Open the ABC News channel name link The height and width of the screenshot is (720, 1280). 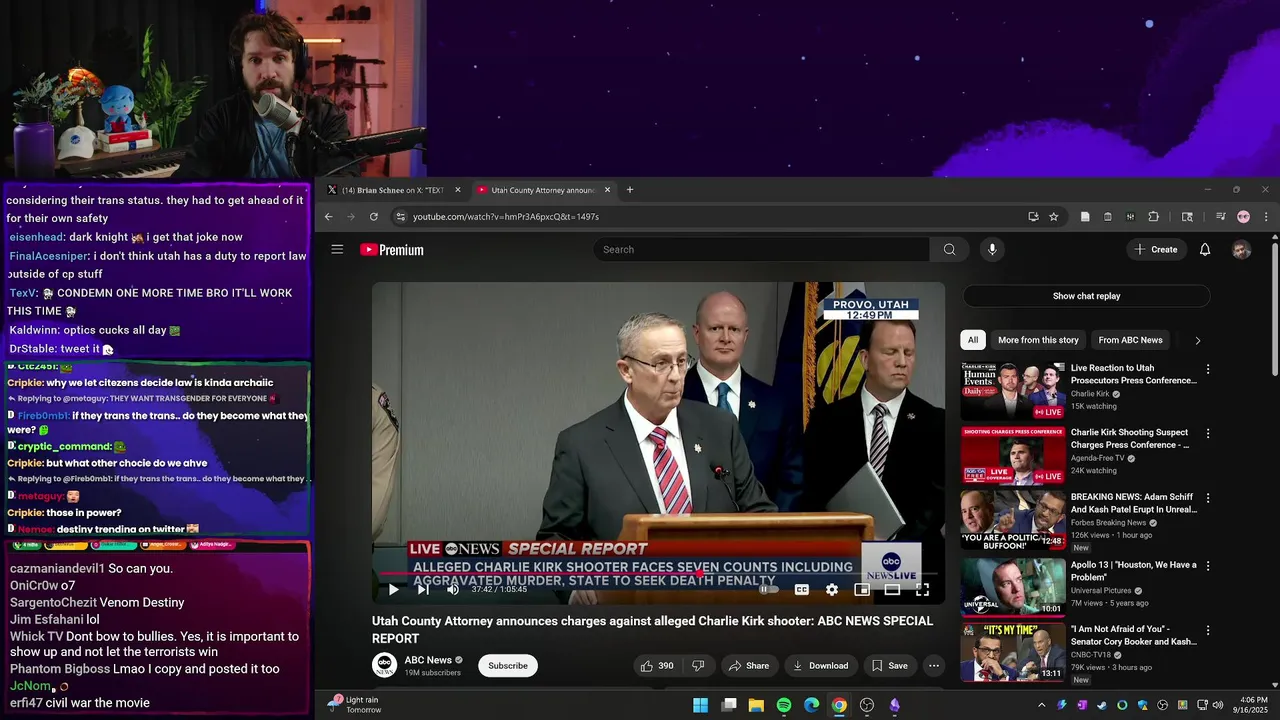428,660
